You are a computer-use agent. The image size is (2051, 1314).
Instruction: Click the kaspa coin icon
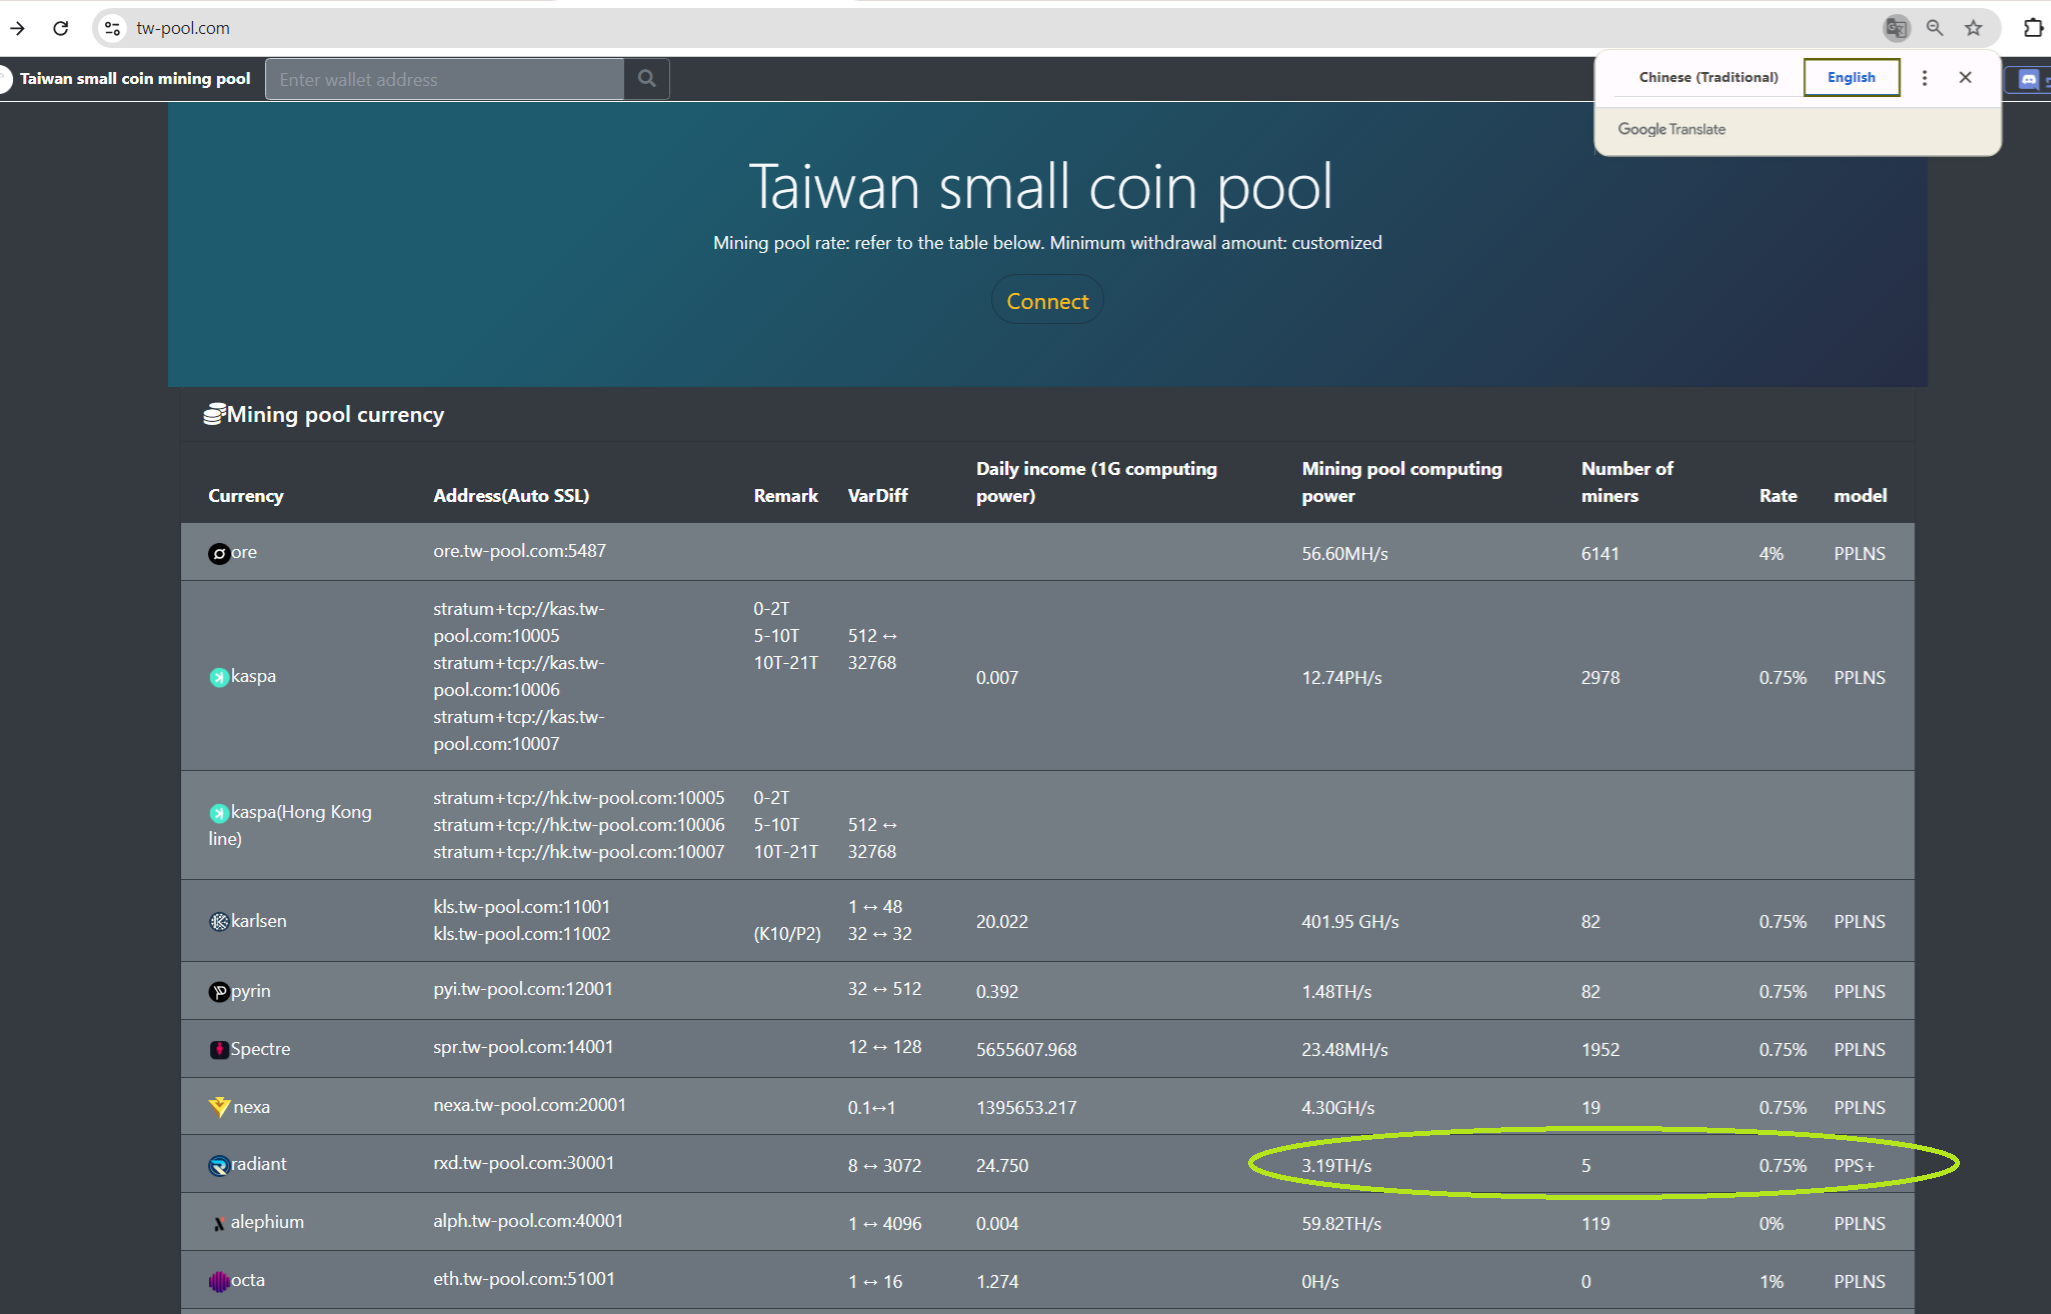point(219,677)
